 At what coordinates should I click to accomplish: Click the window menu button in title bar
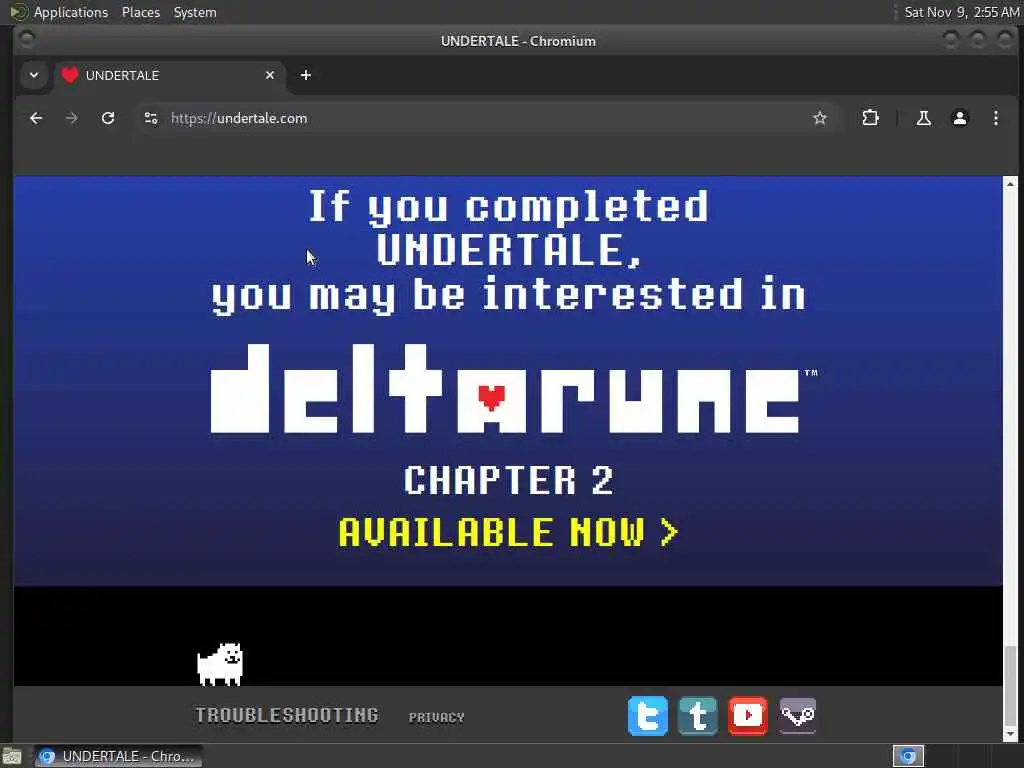tap(27, 40)
